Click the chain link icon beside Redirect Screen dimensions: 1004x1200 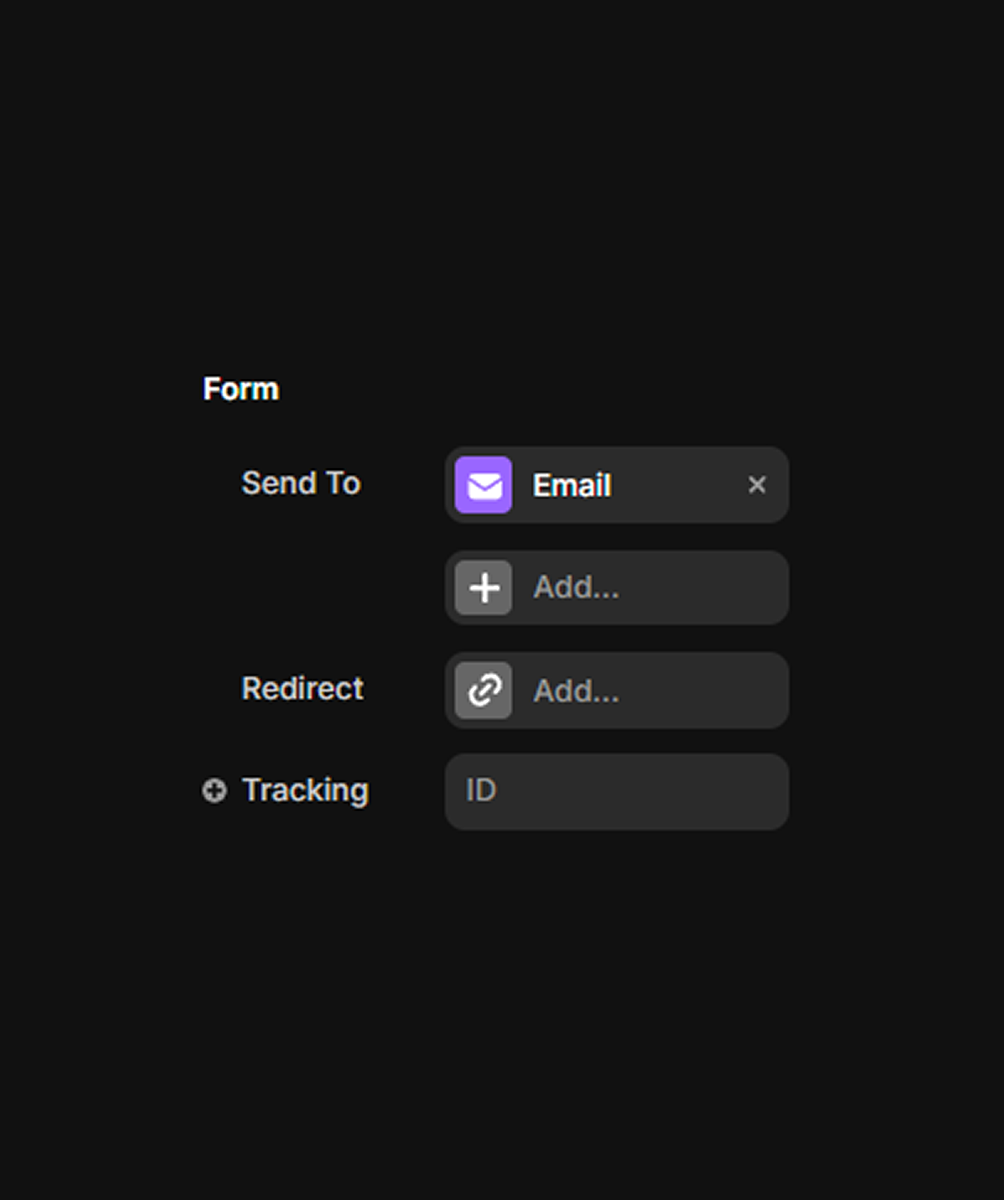(x=483, y=690)
